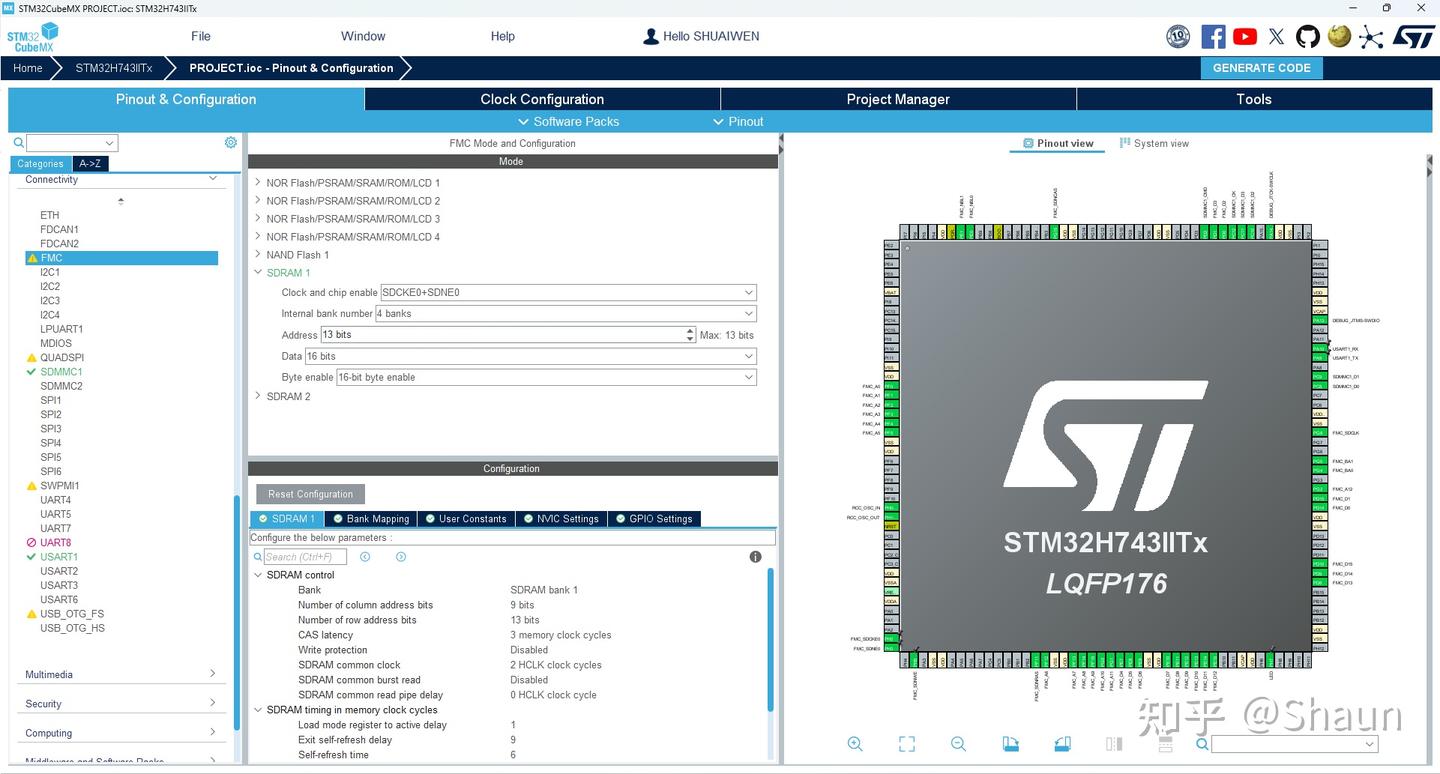Collapse the SDRAM control parameter group
This screenshot has height=774, width=1440.
pos(258,575)
